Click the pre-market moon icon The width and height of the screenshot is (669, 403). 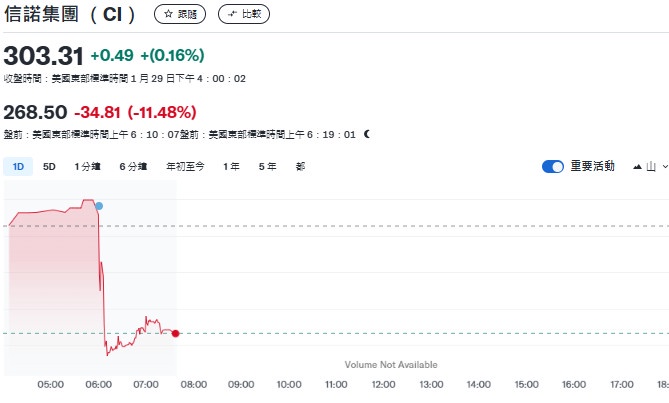367,134
